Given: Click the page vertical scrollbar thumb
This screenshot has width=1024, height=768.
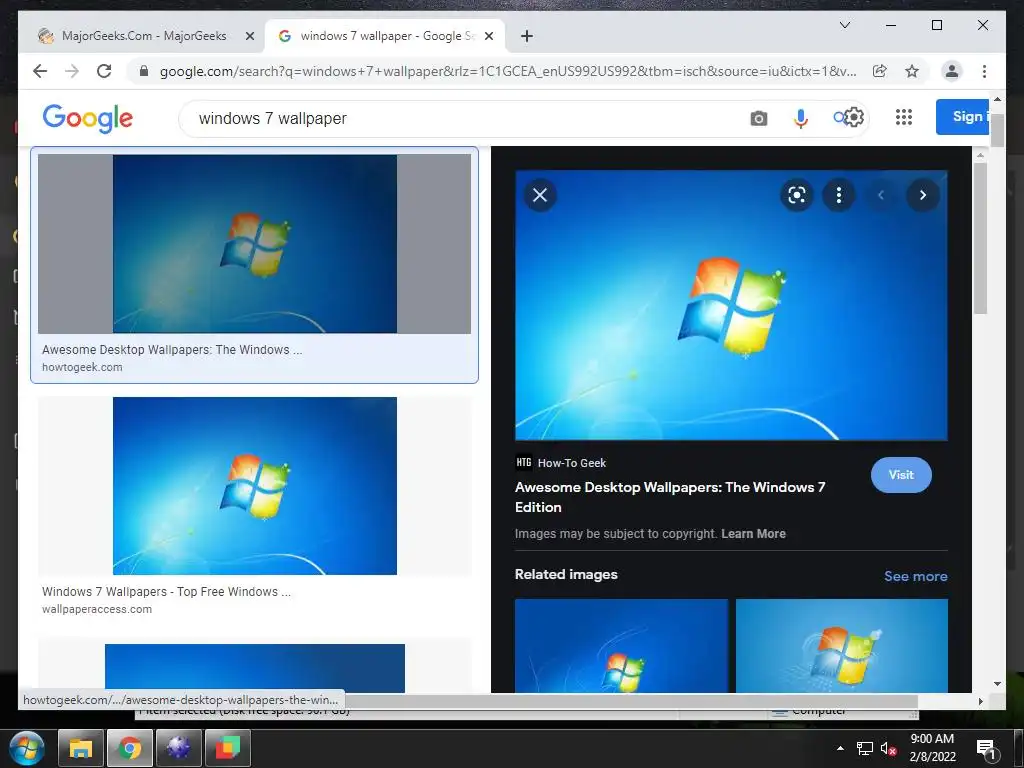Looking at the screenshot, I should pyautogui.click(x=997, y=131).
